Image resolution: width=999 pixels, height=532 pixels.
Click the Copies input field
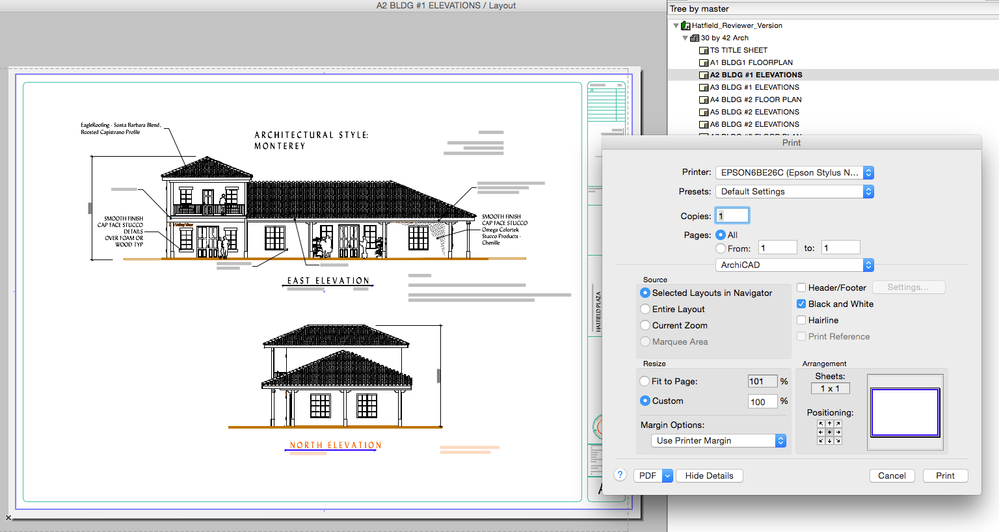pyautogui.click(x=733, y=215)
